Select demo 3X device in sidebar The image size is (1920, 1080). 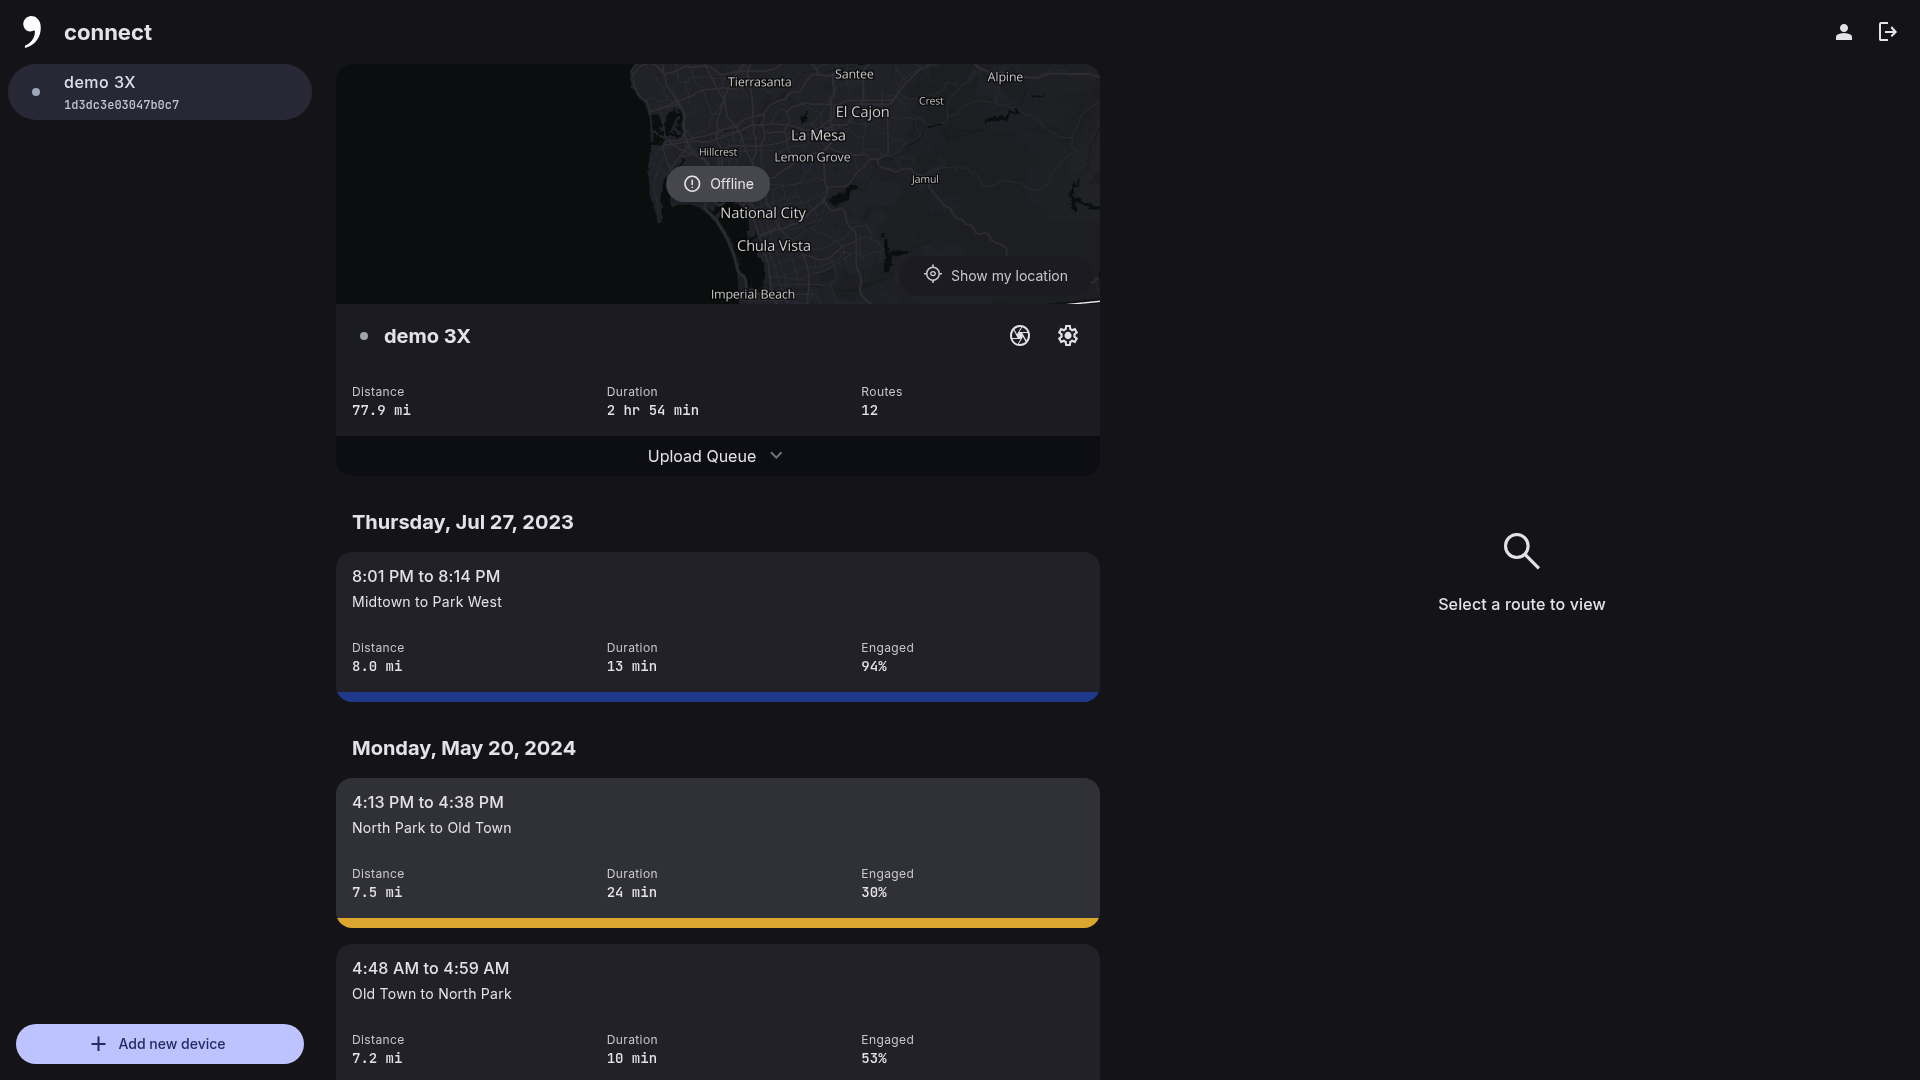(160, 92)
